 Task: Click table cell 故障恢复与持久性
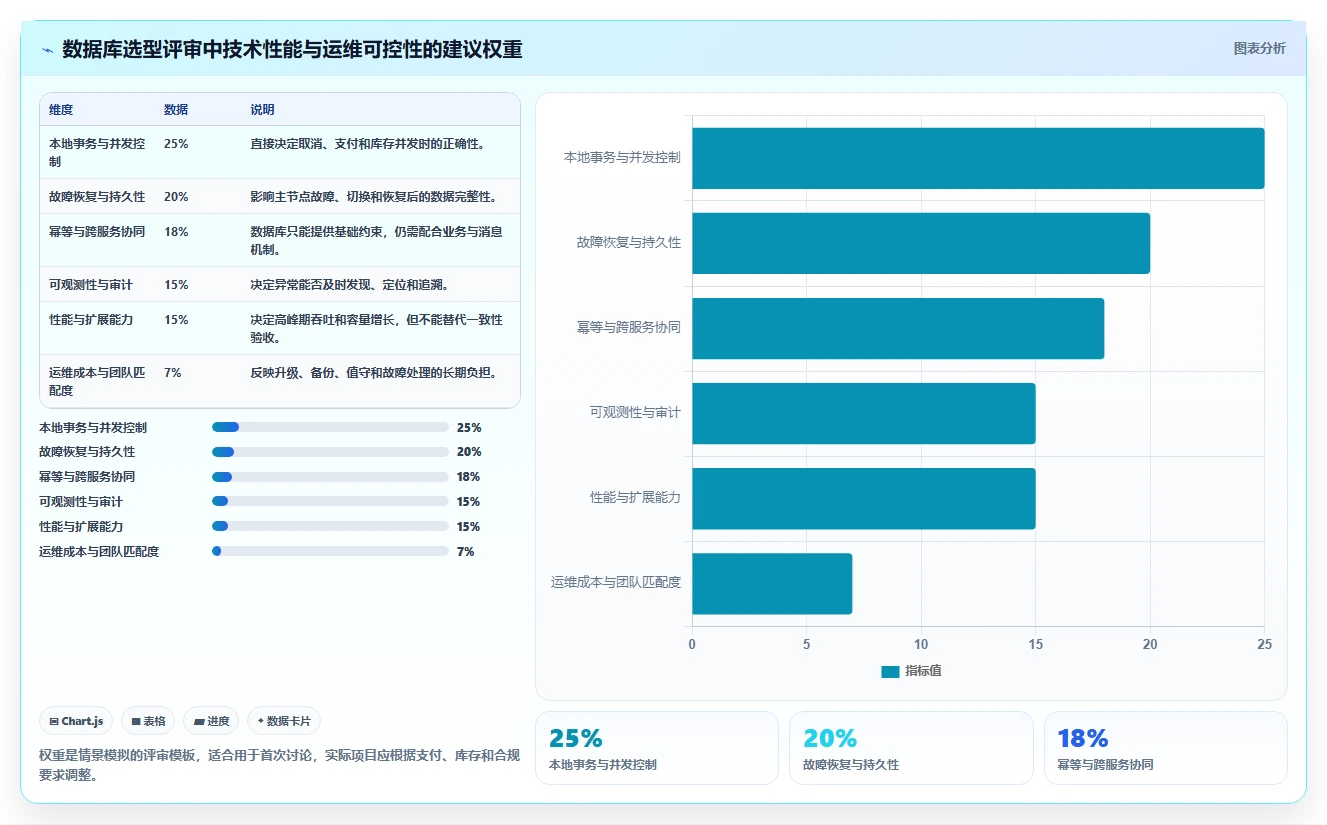[x=97, y=197]
